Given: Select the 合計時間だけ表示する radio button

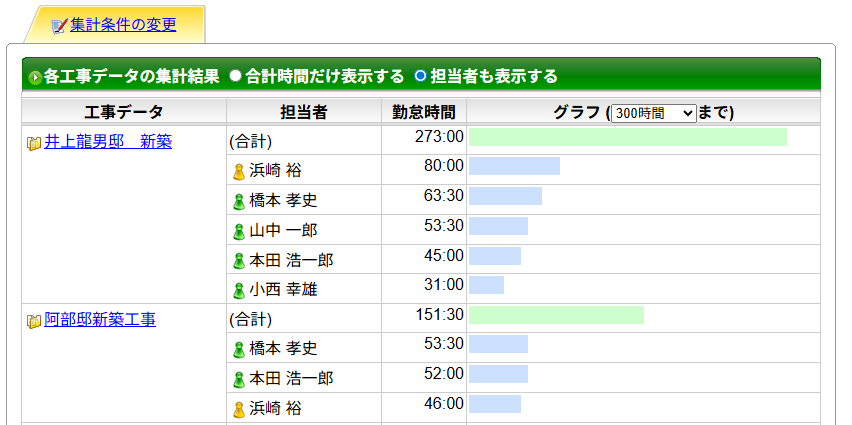Looking at the screenshot, I should click(x=236, y=76).
